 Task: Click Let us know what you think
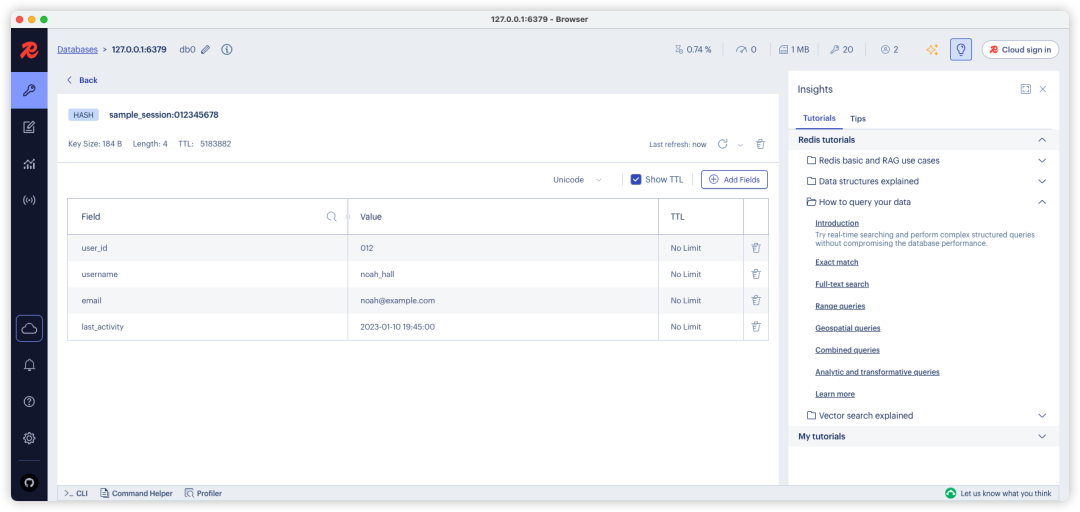click(998, 493)
